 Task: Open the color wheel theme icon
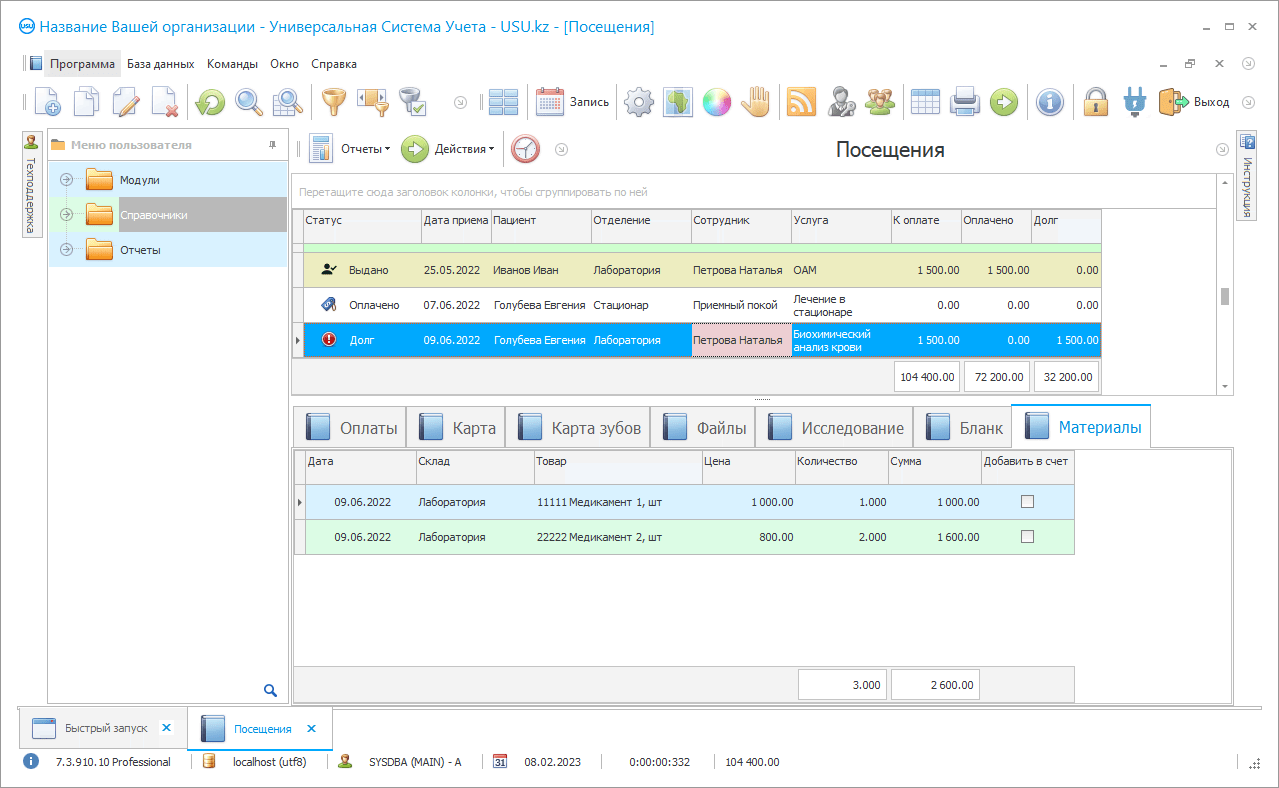[716, 102]
